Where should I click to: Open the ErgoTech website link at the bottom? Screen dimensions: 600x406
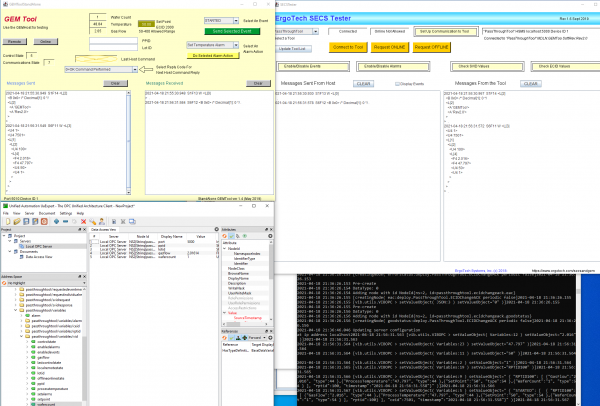tap(563, 271)
